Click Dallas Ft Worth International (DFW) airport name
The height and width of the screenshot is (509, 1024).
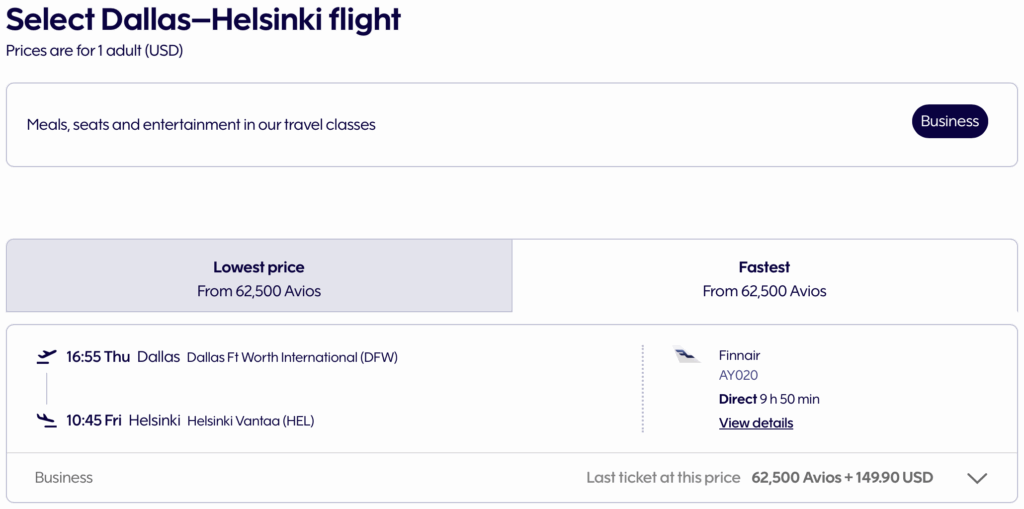coord(292,358)
